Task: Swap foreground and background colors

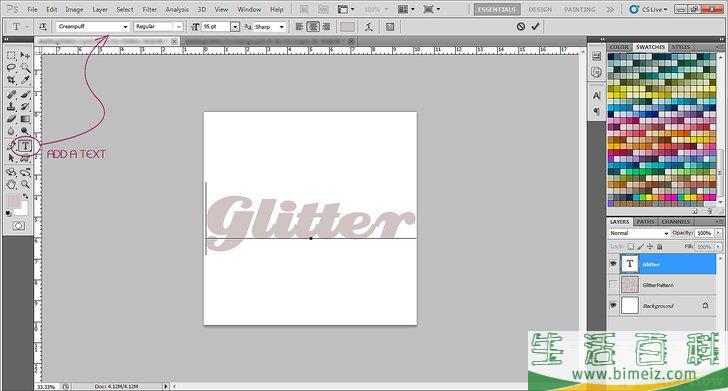Action: point(26,196)
